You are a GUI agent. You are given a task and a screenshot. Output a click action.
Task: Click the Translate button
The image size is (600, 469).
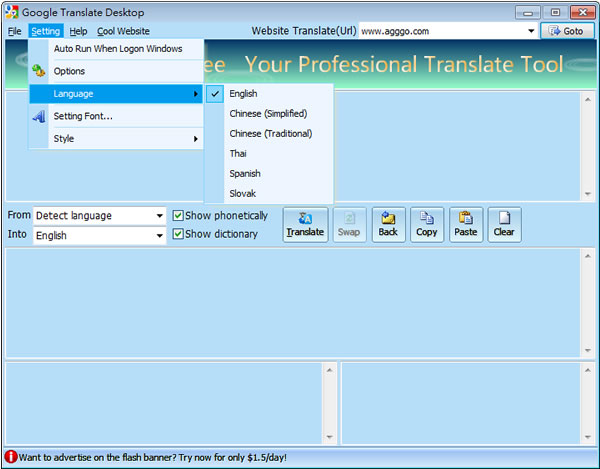(305, 225)
